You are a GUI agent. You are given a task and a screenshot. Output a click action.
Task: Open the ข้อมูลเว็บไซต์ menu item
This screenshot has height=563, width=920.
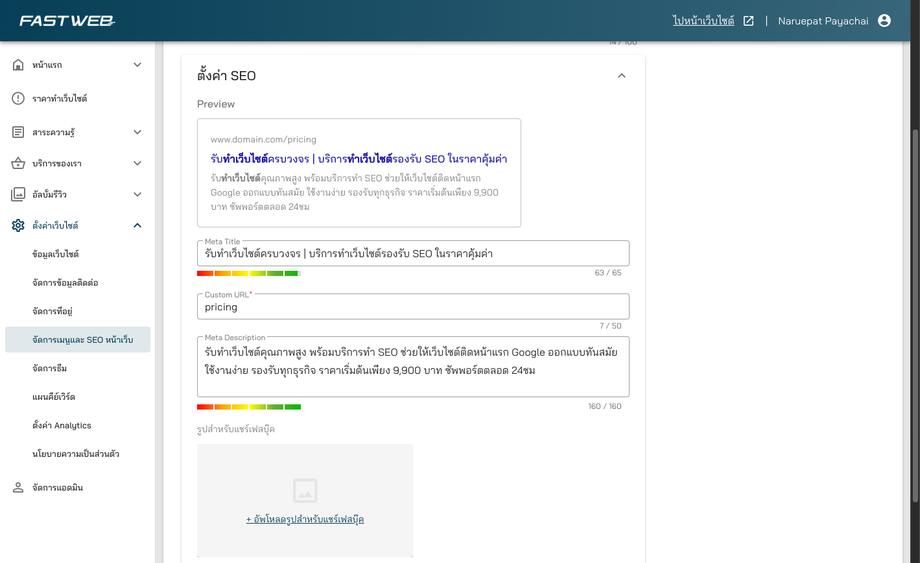[x=55, y=254]
